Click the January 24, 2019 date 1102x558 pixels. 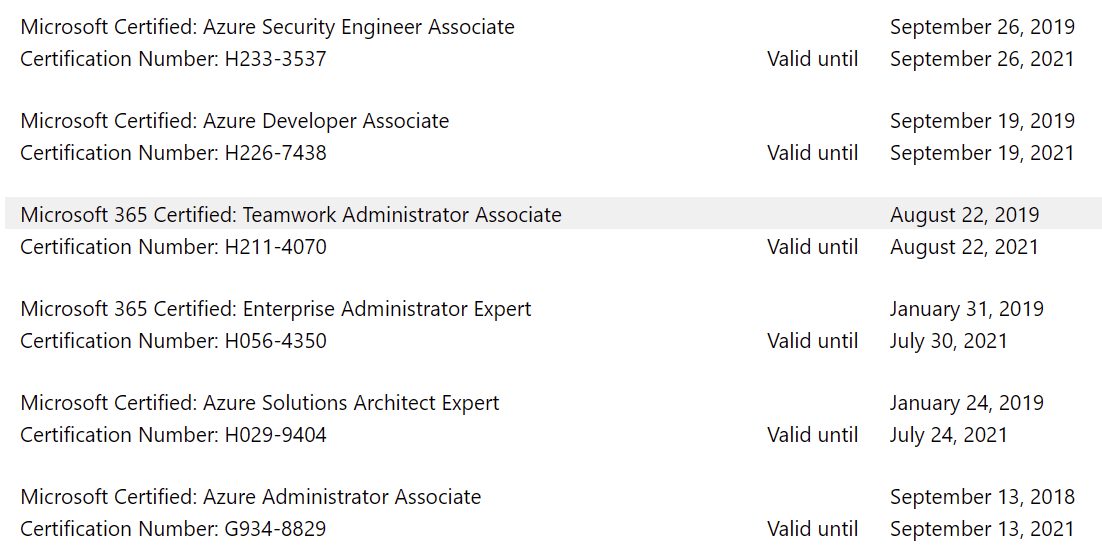(966, 403)
